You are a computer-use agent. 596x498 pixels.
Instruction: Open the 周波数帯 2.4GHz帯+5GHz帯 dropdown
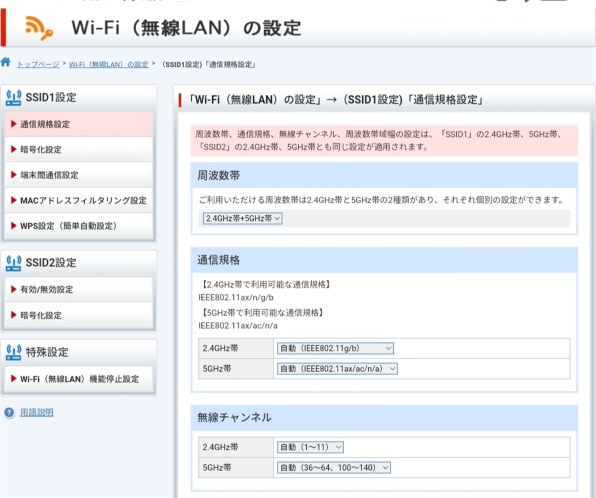[243, 218]
